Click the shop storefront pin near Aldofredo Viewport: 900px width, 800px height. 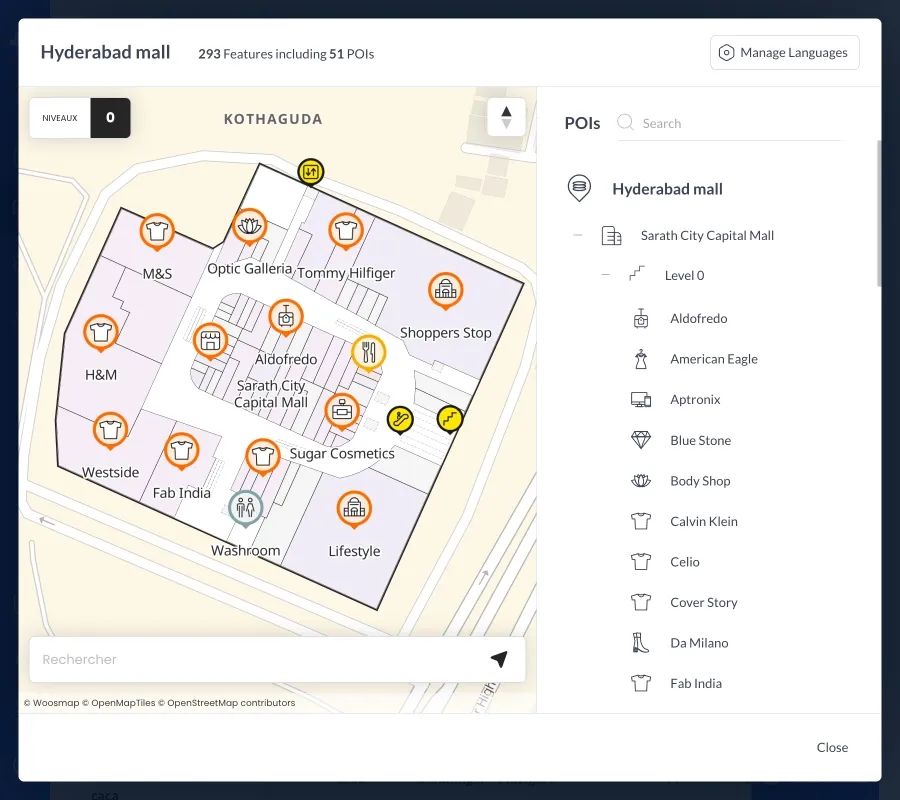coord(210,341)
